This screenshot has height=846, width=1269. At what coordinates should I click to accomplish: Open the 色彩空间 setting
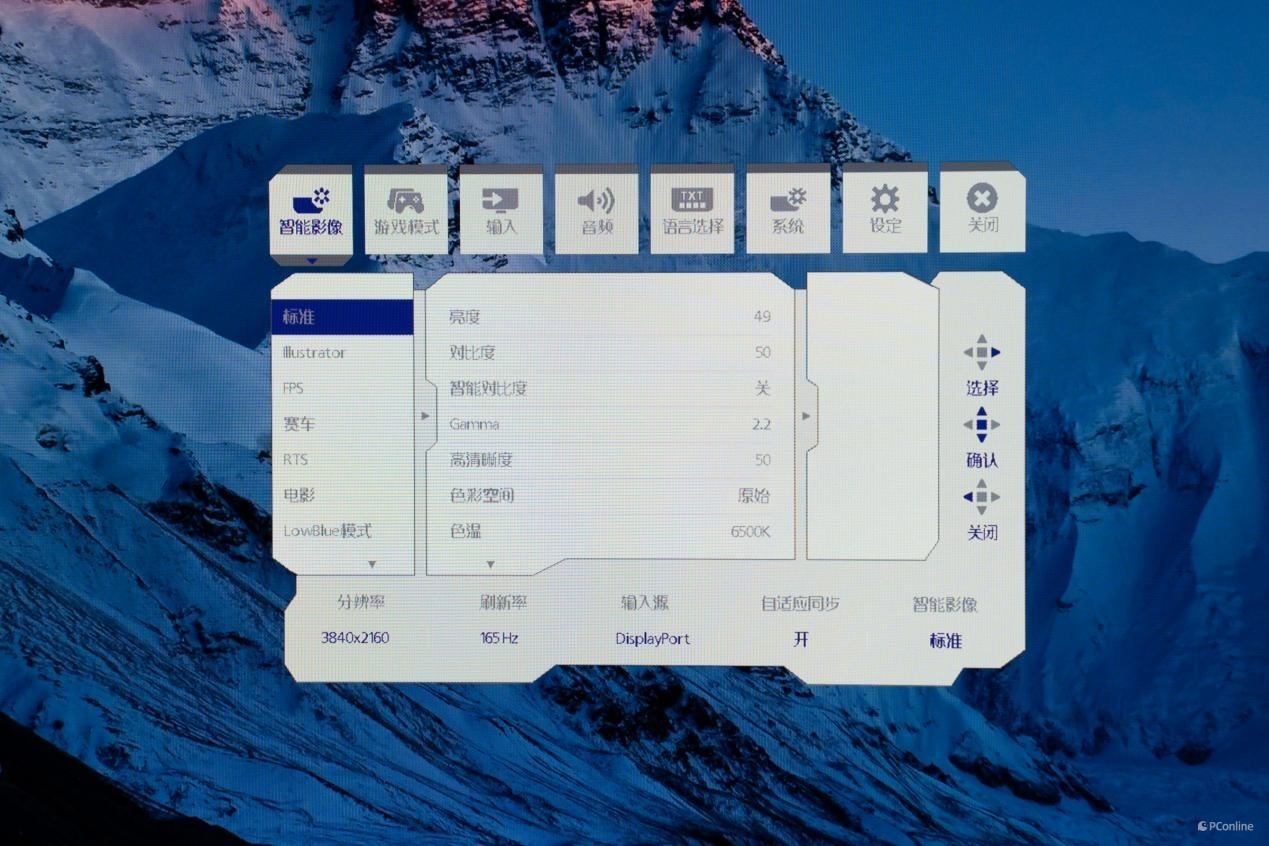[x=610, y=495]
